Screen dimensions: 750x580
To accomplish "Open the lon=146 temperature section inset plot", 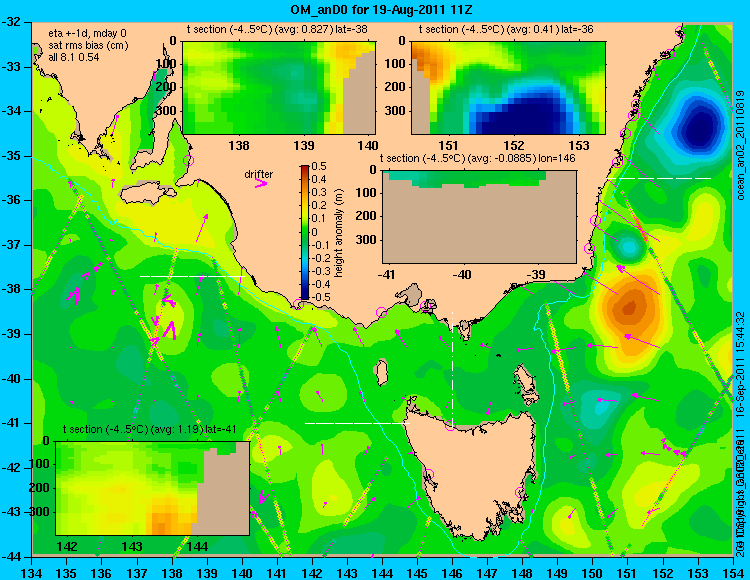I will (479, 216).
